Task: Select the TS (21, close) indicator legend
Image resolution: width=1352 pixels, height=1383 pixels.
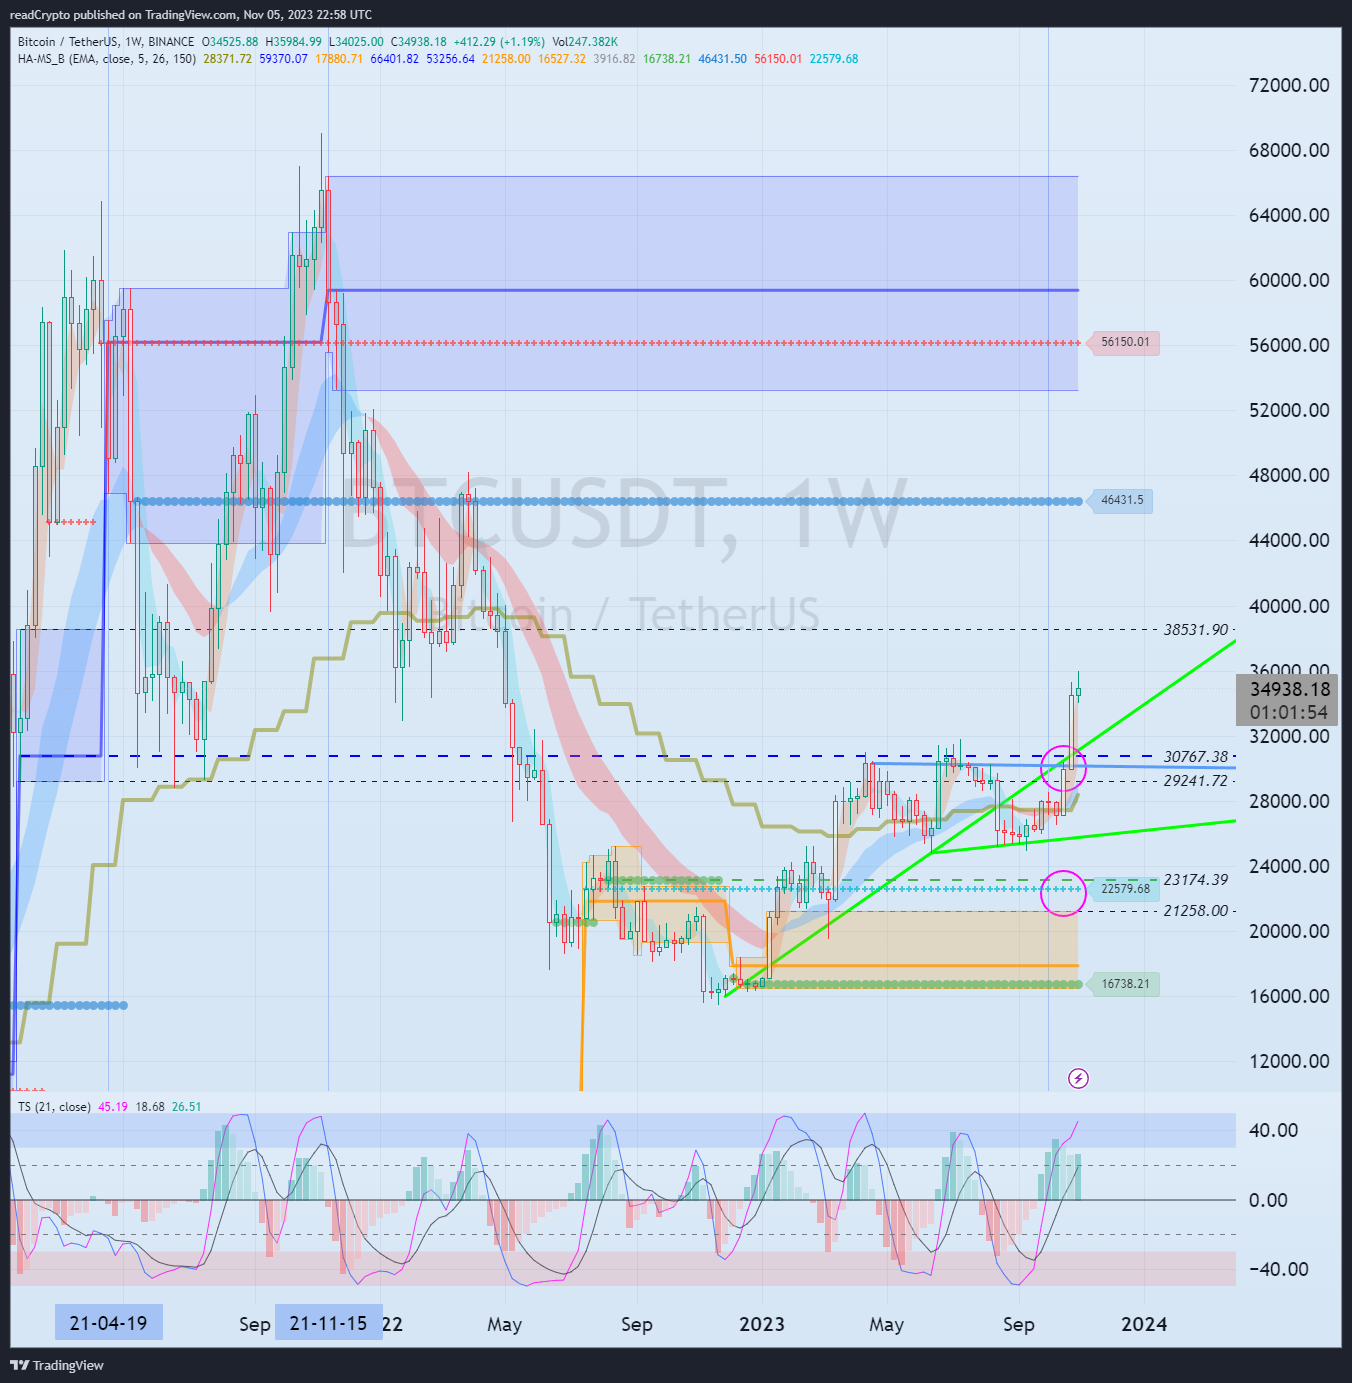Action: click(x=54, y=1107)
